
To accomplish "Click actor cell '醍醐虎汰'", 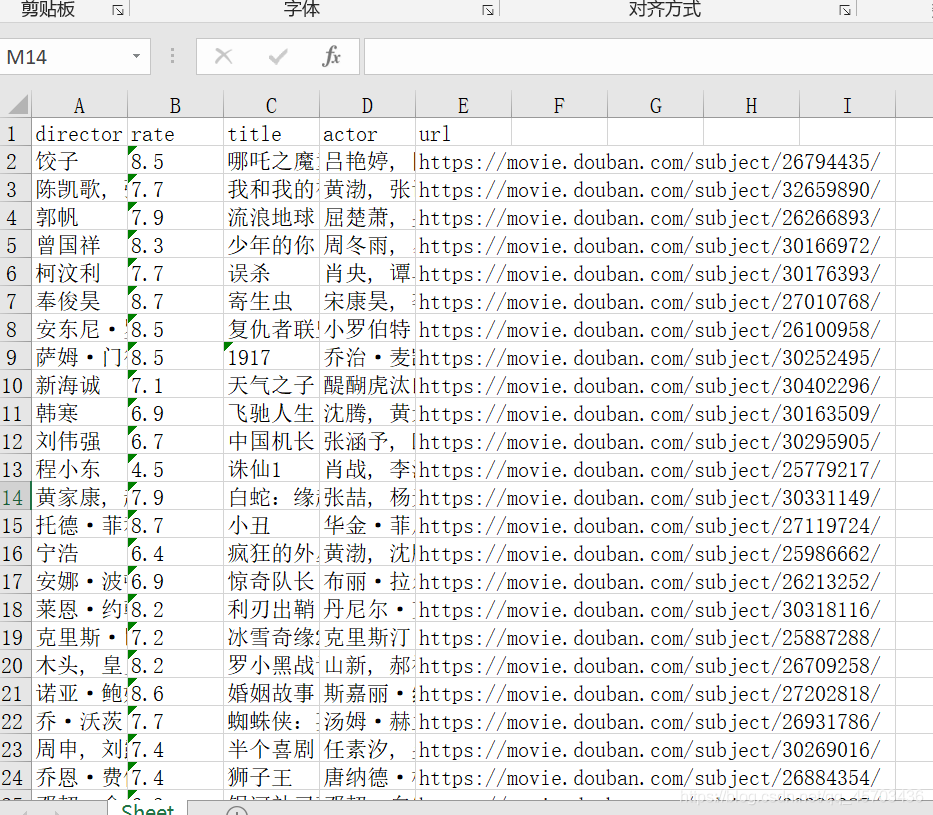I will [367, 385].
